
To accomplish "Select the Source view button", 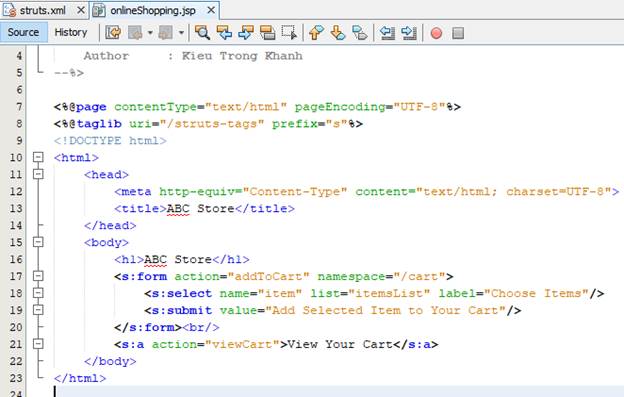I will [23, 32].
